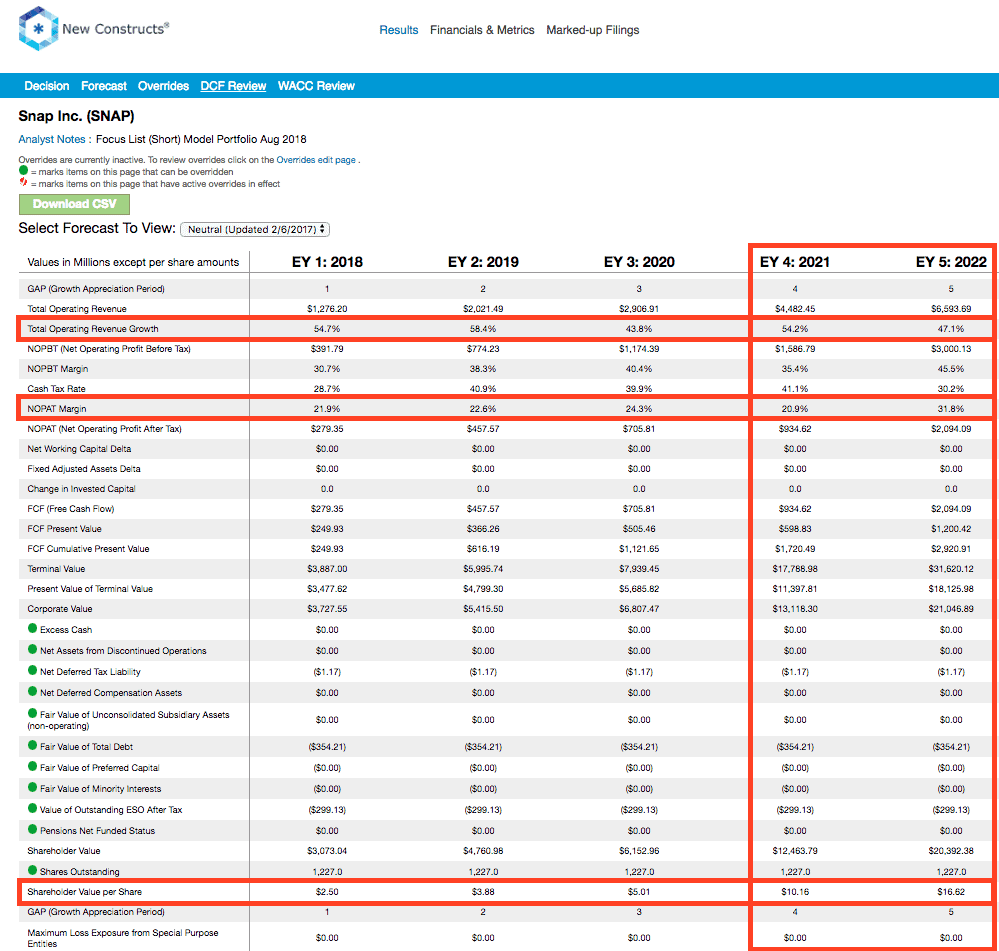Click the NOPAT Margin row label

(x=57, y=409)
